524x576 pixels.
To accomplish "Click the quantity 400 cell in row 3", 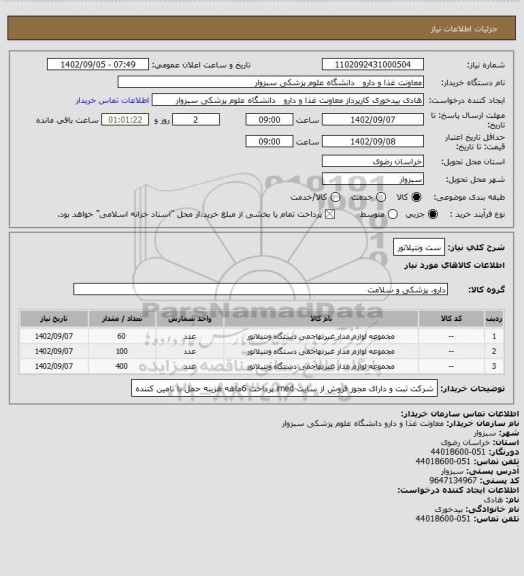I will (122, 366).
